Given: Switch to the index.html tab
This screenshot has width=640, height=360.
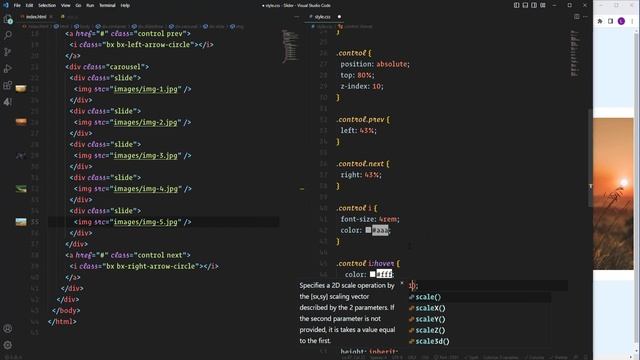Looking at the screenshot, I should point(36,17).
